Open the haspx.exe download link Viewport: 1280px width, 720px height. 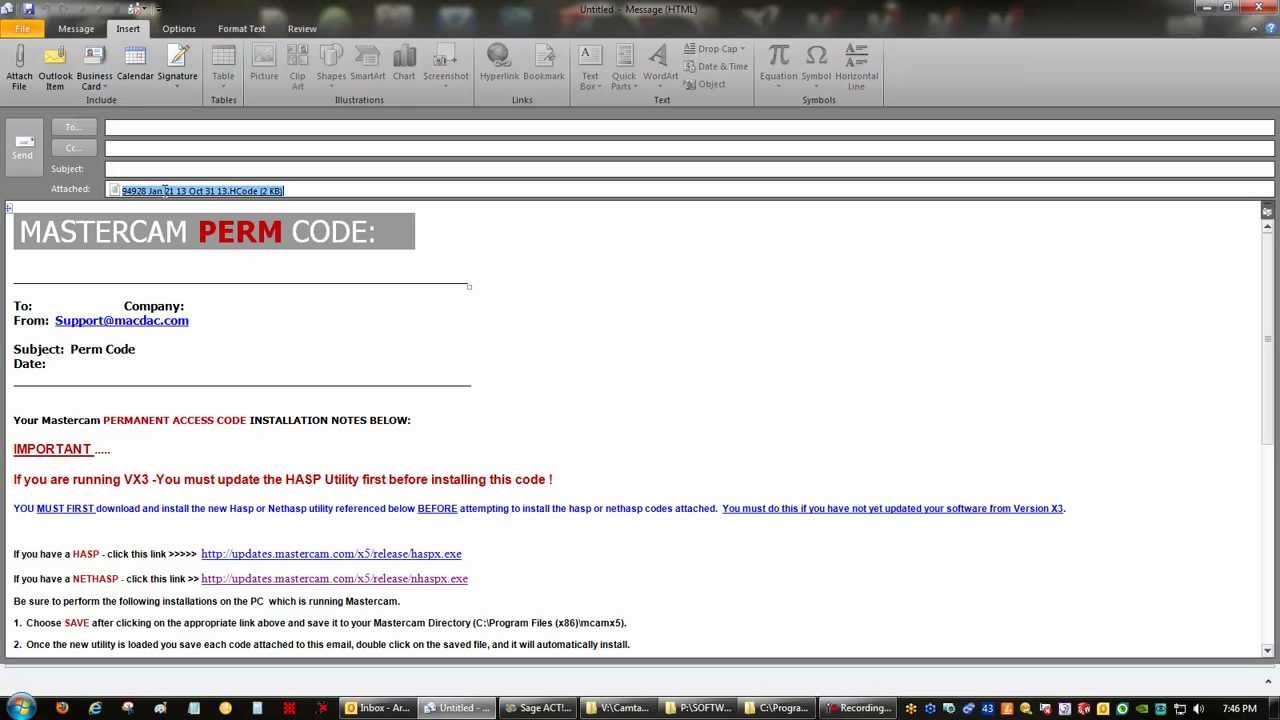[331, 554]
